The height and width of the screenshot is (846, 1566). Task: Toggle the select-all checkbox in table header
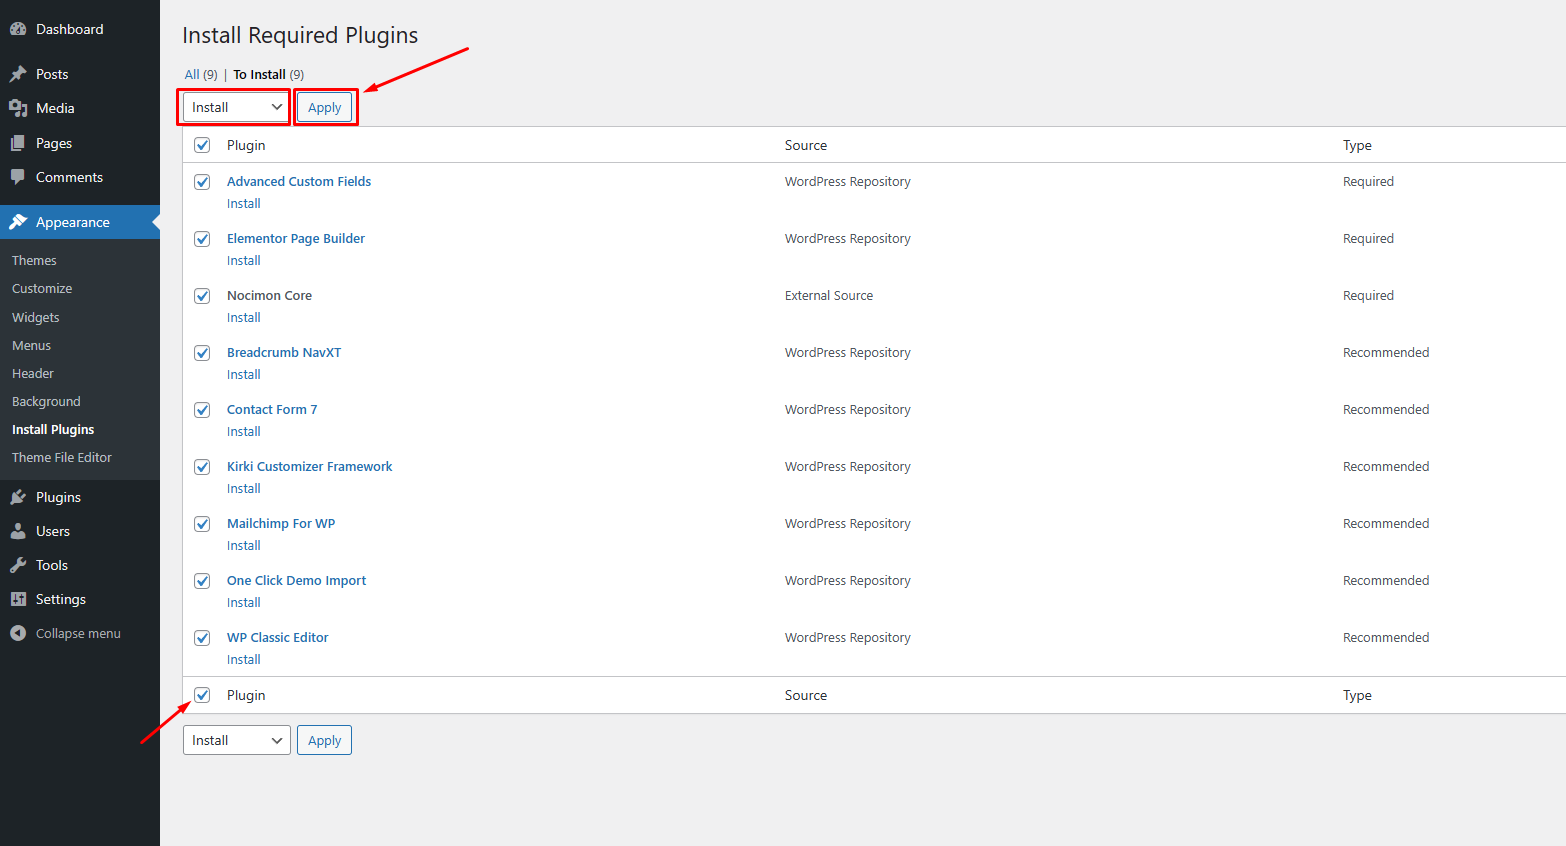(202, 145)
